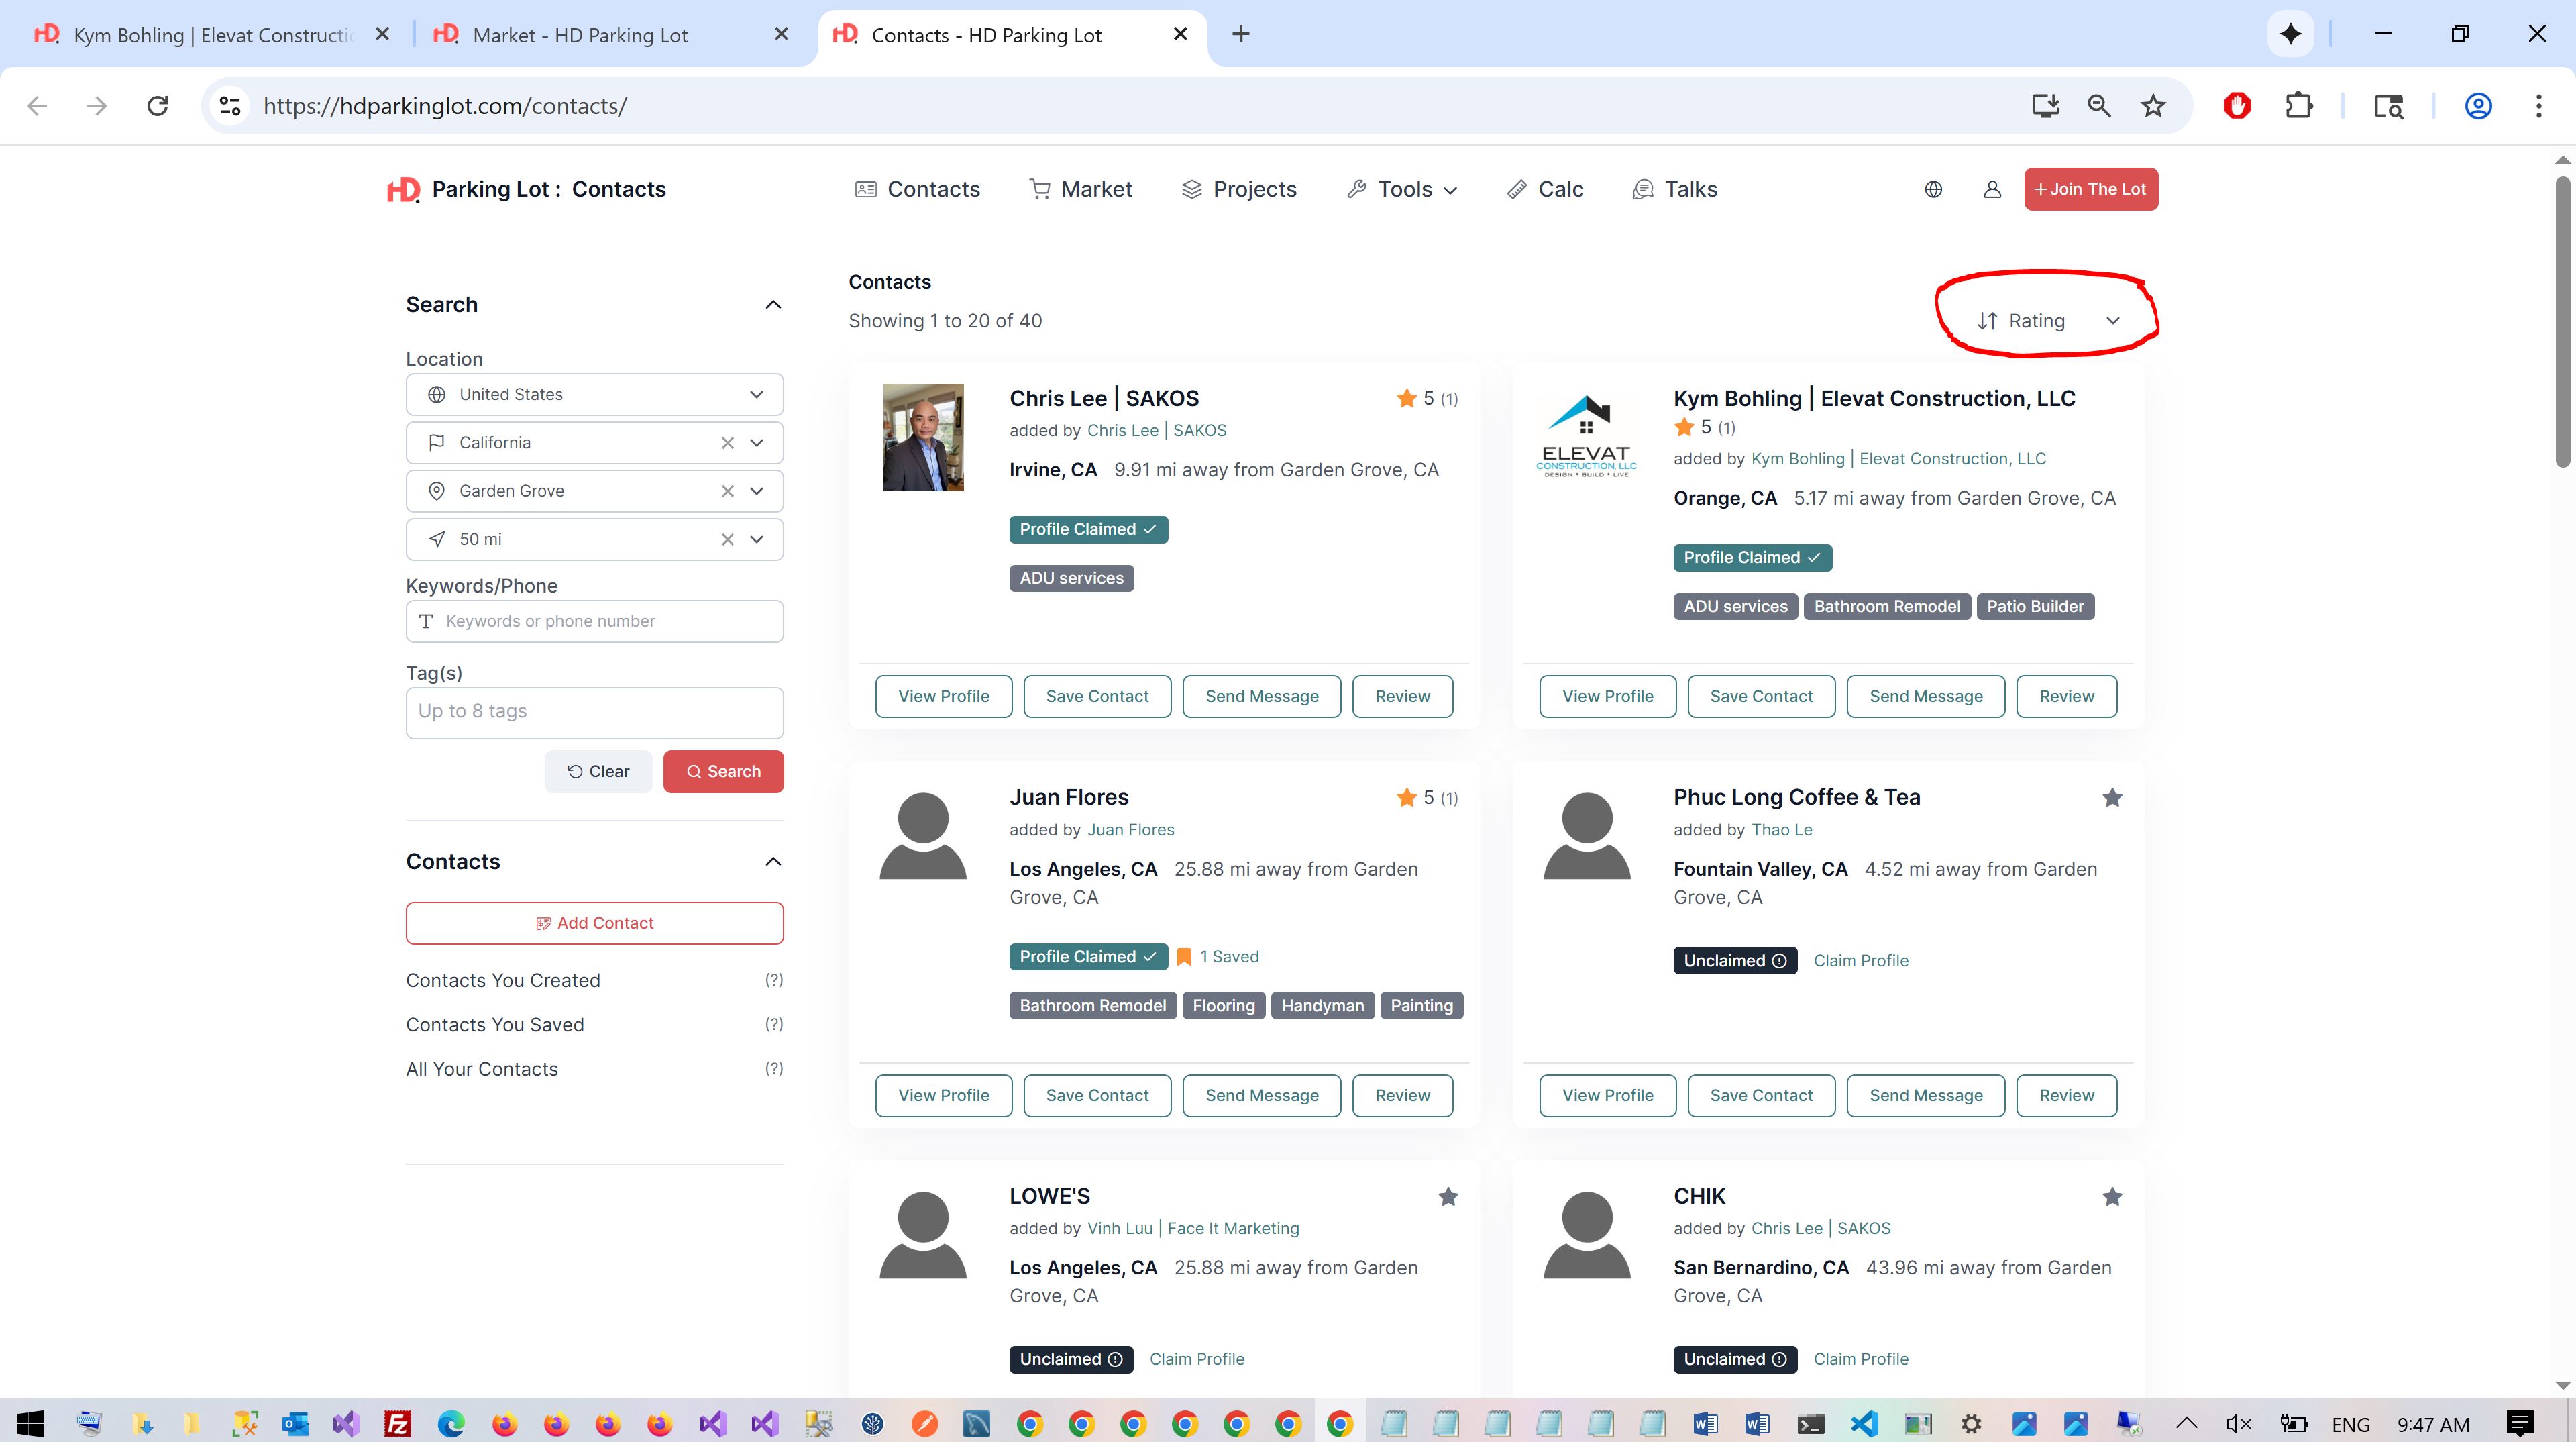The width and height of the screenshot is (2576, 1442).
Task: Collapse the Search panel section
Action: pyautogui.click(x=772, y=305)
